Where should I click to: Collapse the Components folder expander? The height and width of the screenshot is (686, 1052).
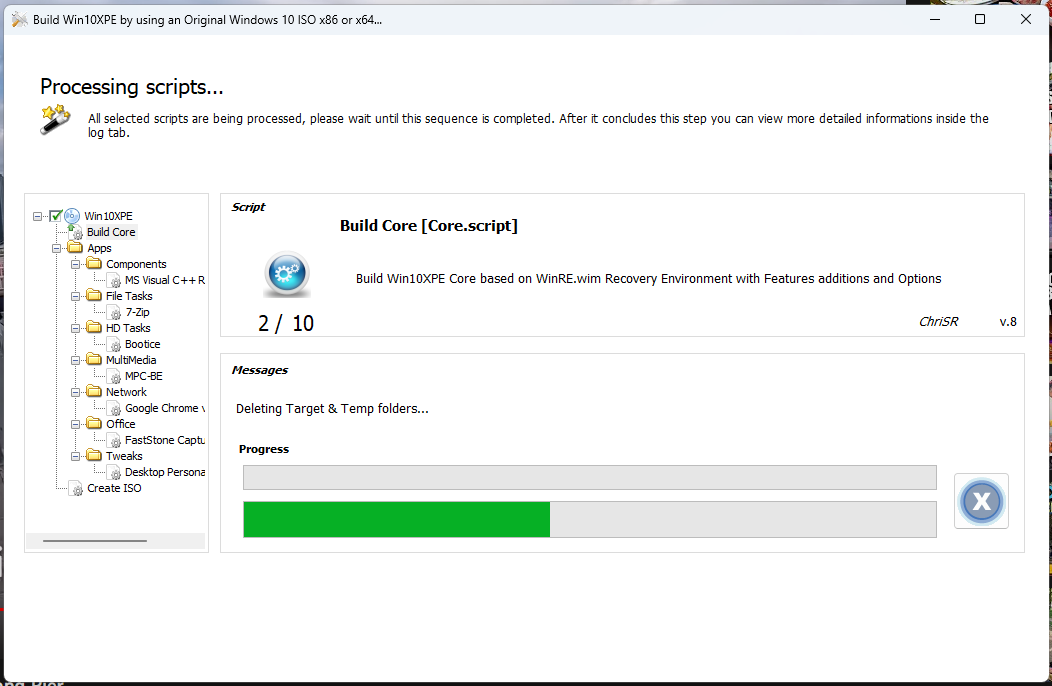tap(75, 264)
